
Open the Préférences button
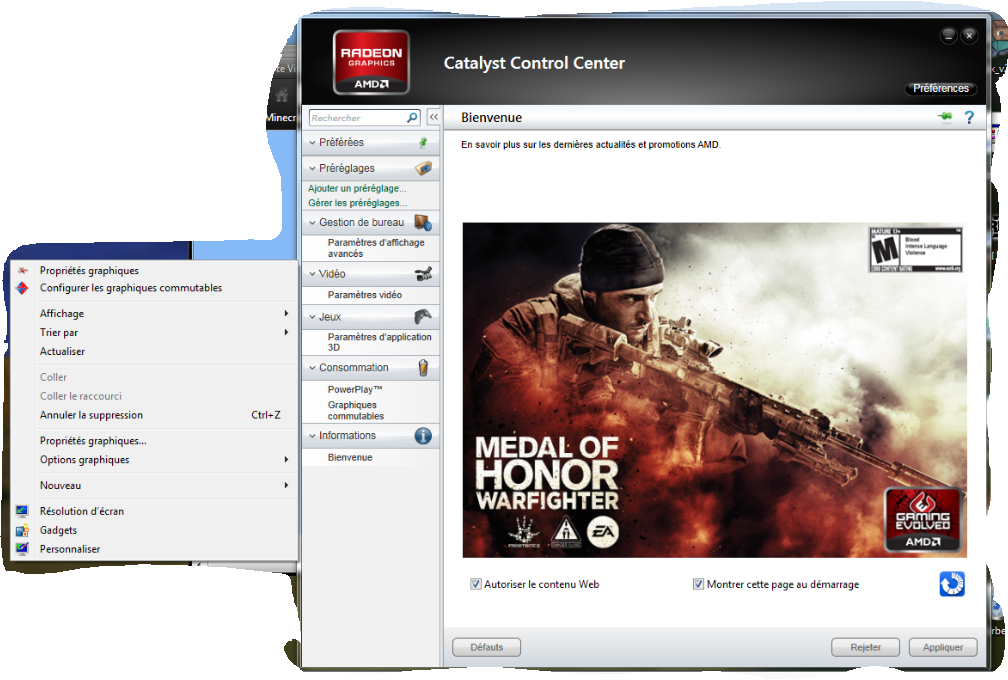coord(940,88)
